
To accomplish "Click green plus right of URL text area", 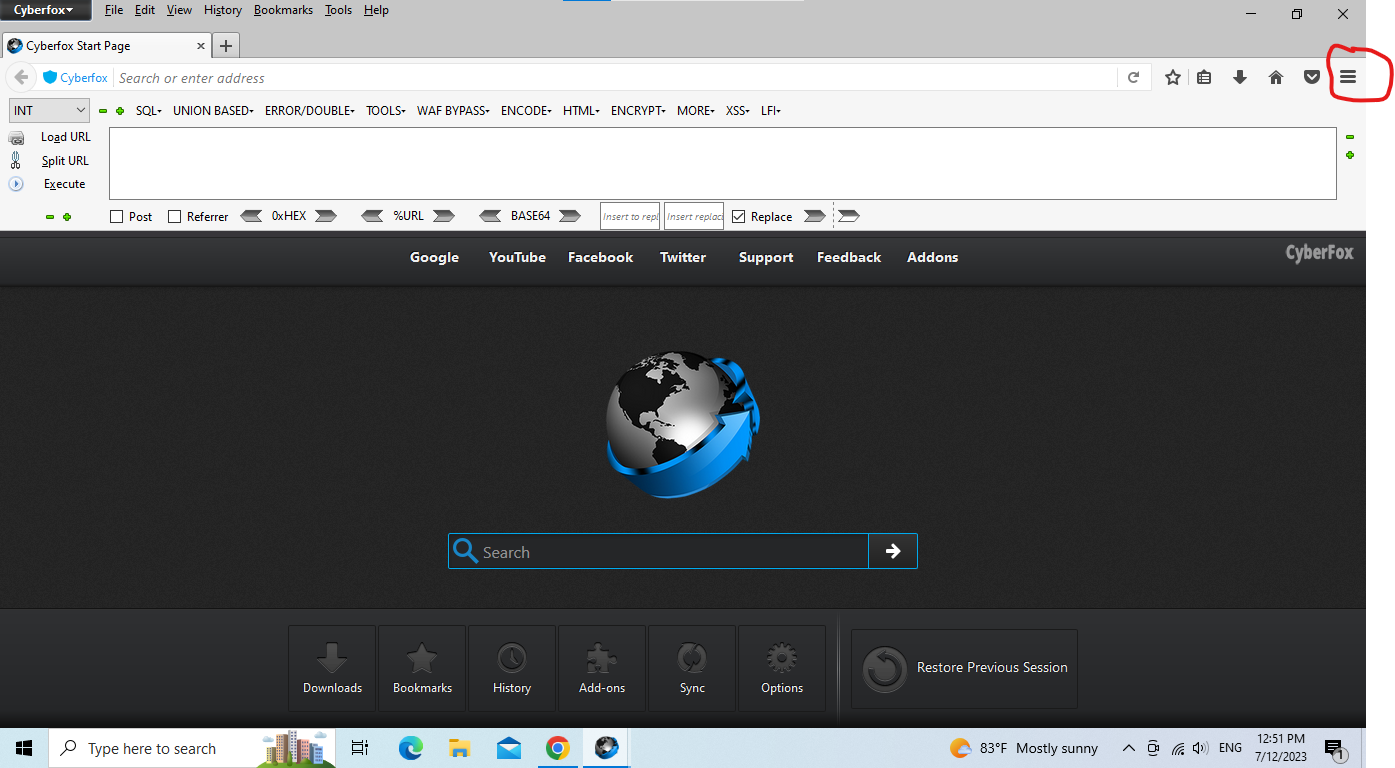I will pos(1350,155).
